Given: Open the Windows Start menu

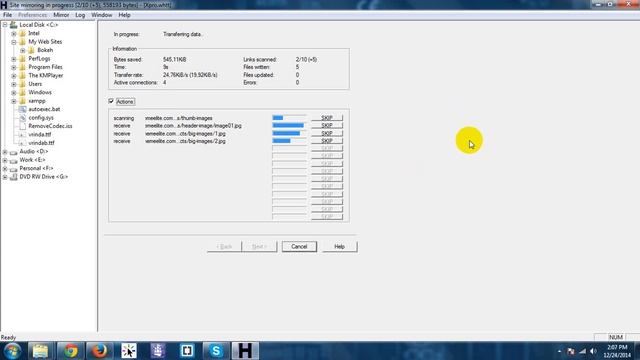Looking at the screenshot, I should pyautogui.click(x=12, y=351).
